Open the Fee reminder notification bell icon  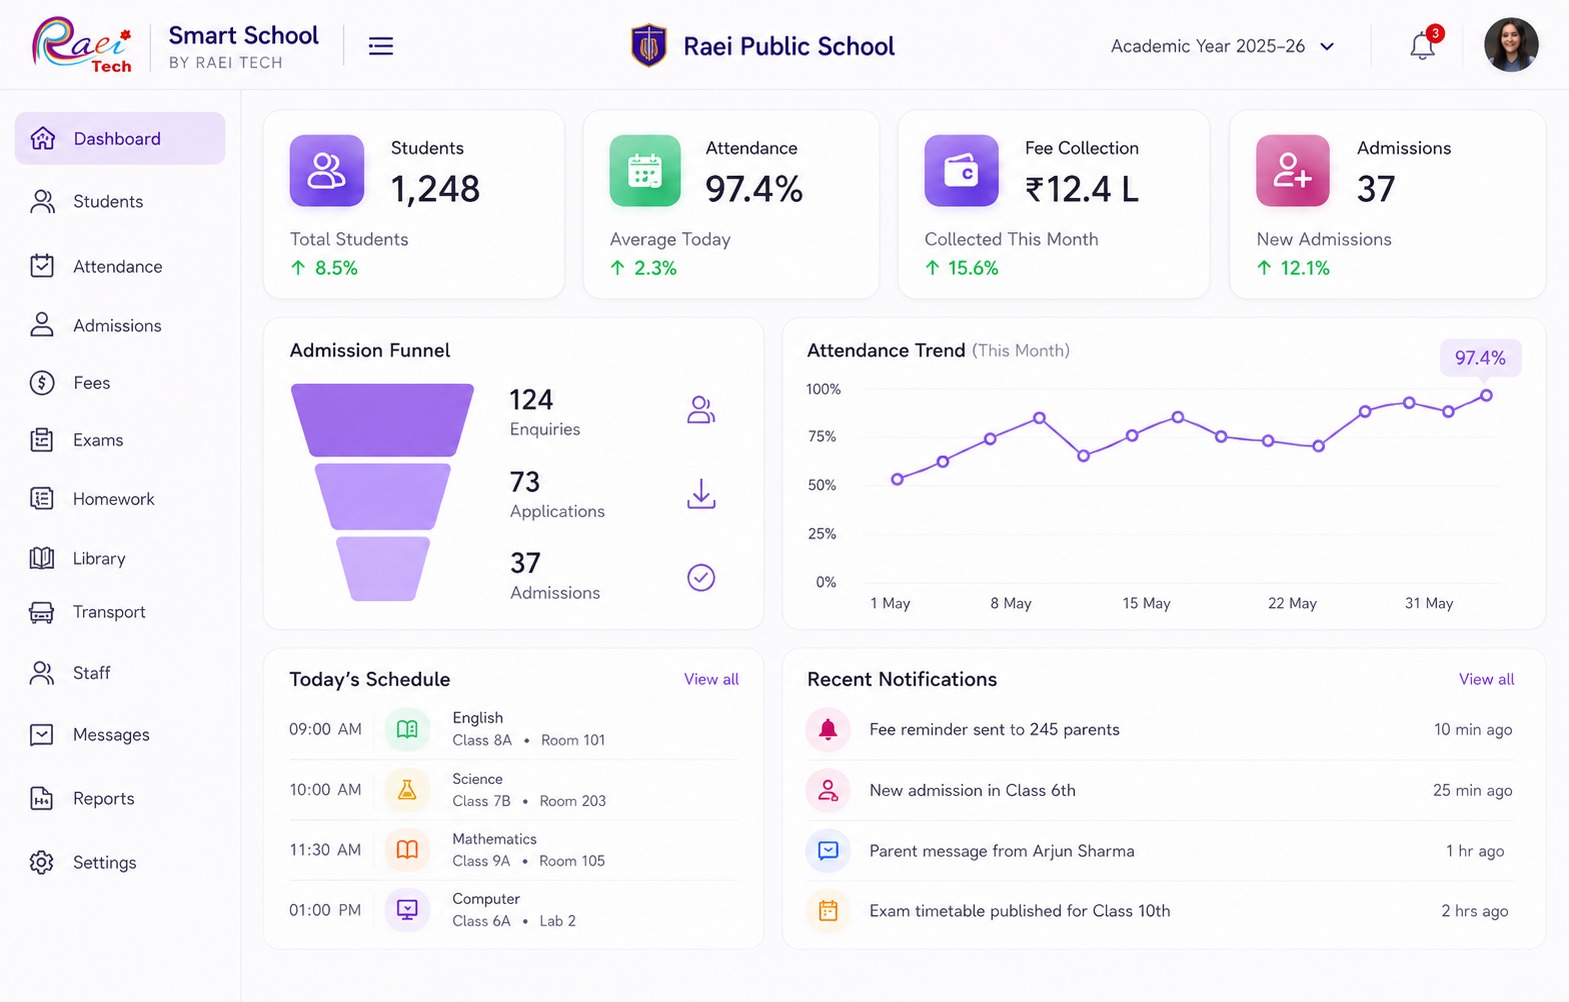(x=828, y=729)
